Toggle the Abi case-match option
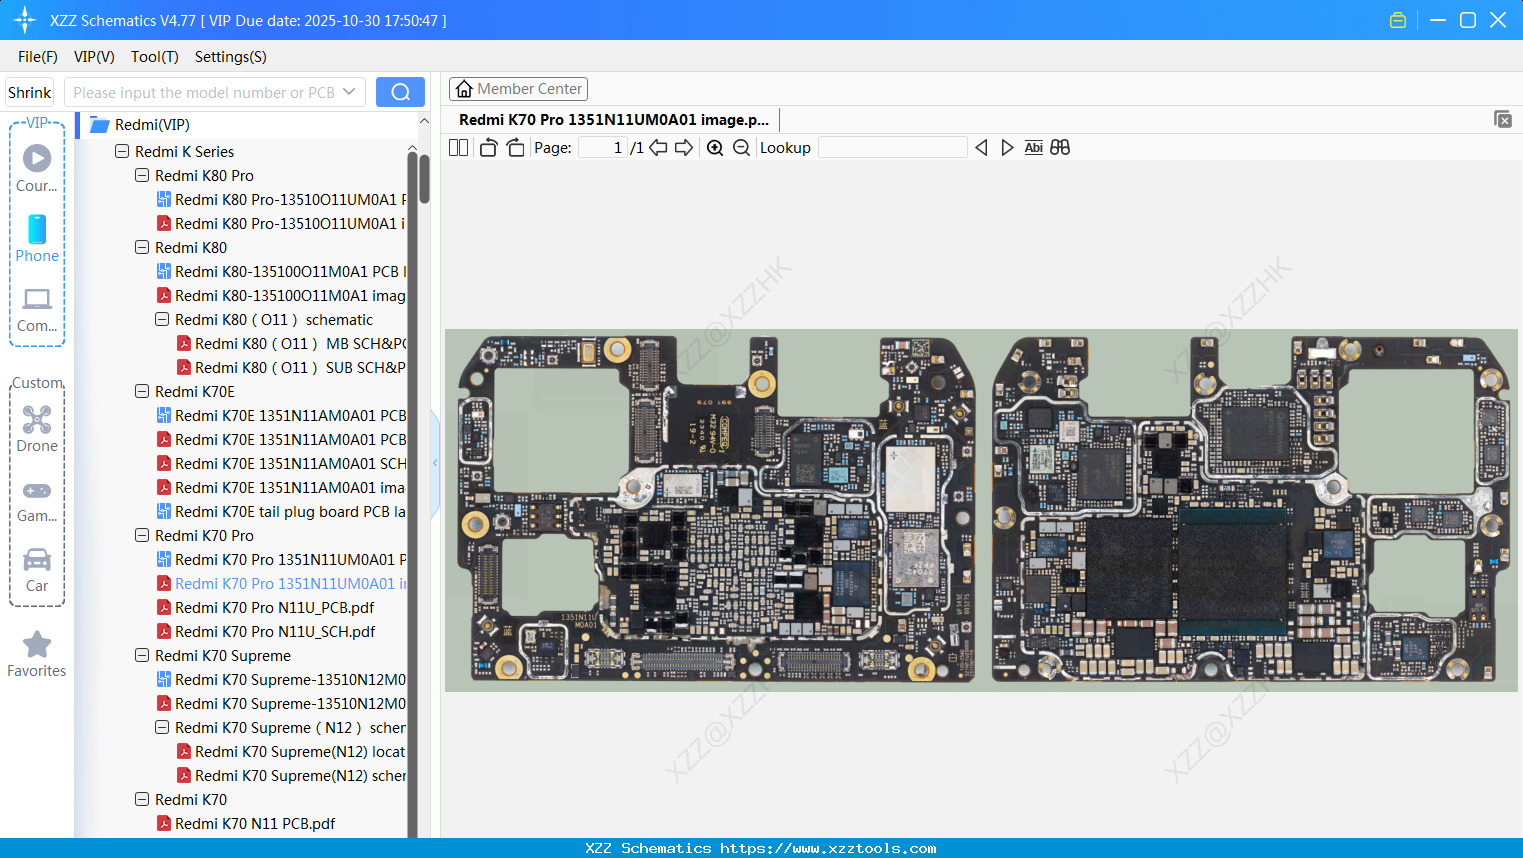1523x858 pixels. [x=1033, y=147]
